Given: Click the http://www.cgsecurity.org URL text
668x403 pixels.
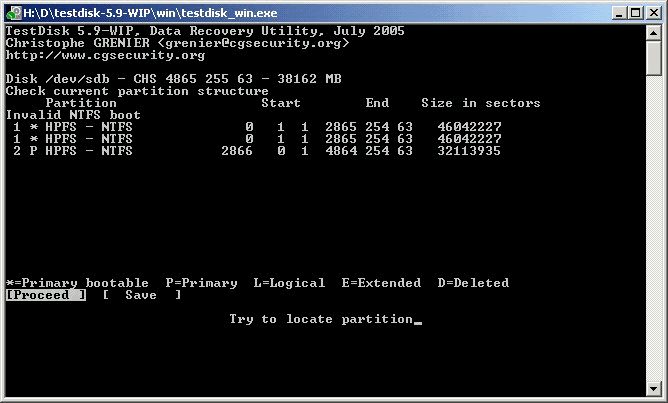Looking at the screenshot, I should coord(105,55).
